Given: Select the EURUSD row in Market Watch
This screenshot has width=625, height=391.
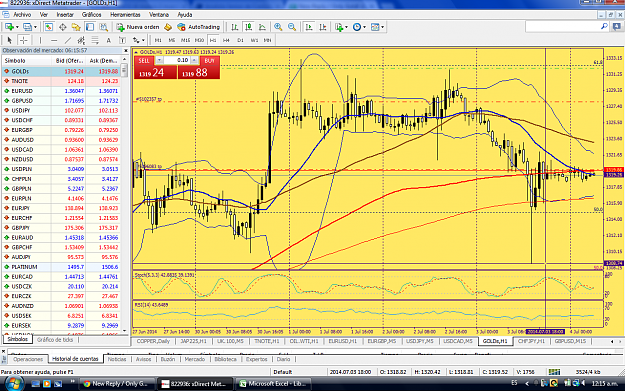Looking at the screenshot, I should coord(61,91).
